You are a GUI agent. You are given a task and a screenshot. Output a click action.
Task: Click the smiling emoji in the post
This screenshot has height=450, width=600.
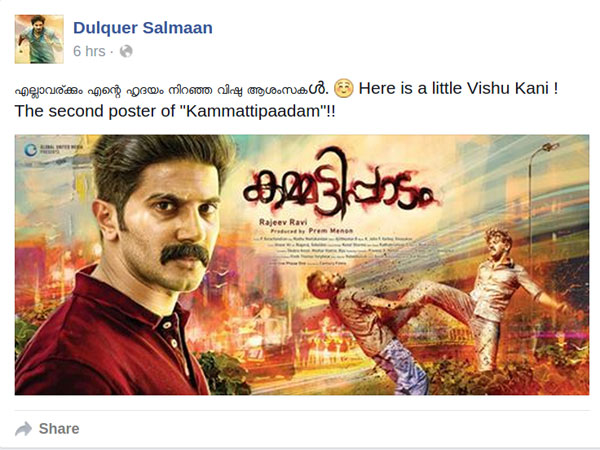pos(344,88)
